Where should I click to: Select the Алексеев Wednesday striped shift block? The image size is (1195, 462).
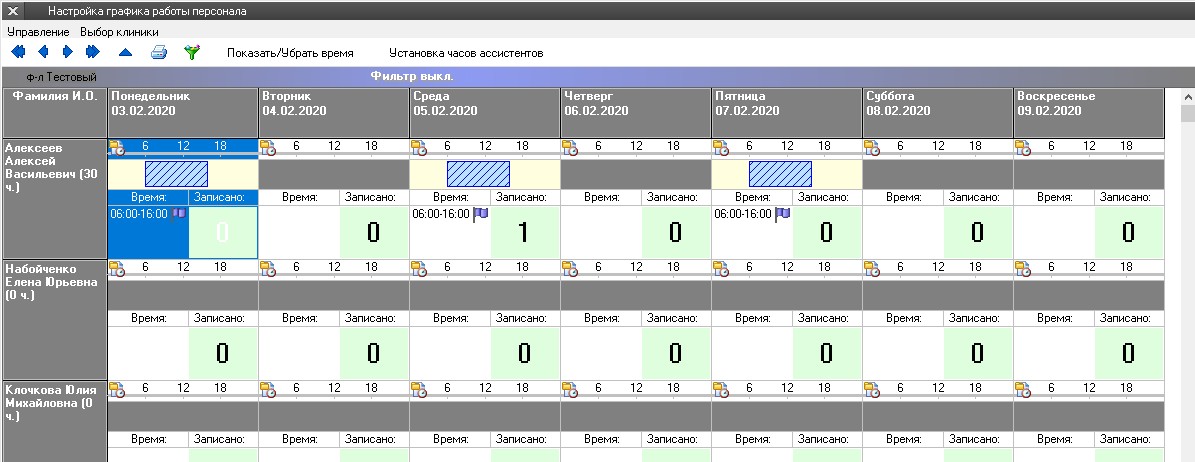478,174
